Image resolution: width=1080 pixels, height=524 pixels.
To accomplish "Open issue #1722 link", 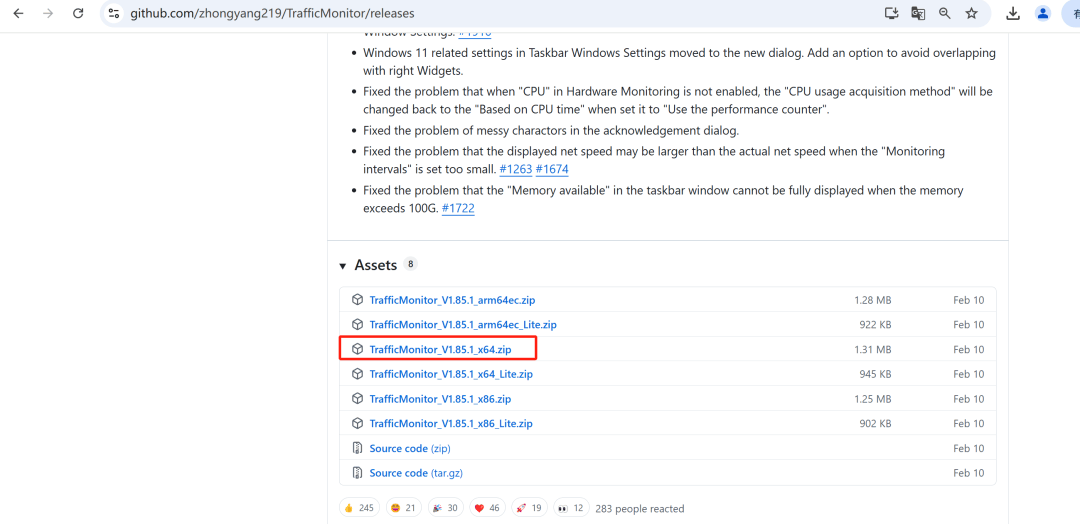I will [x=457, y=209].
